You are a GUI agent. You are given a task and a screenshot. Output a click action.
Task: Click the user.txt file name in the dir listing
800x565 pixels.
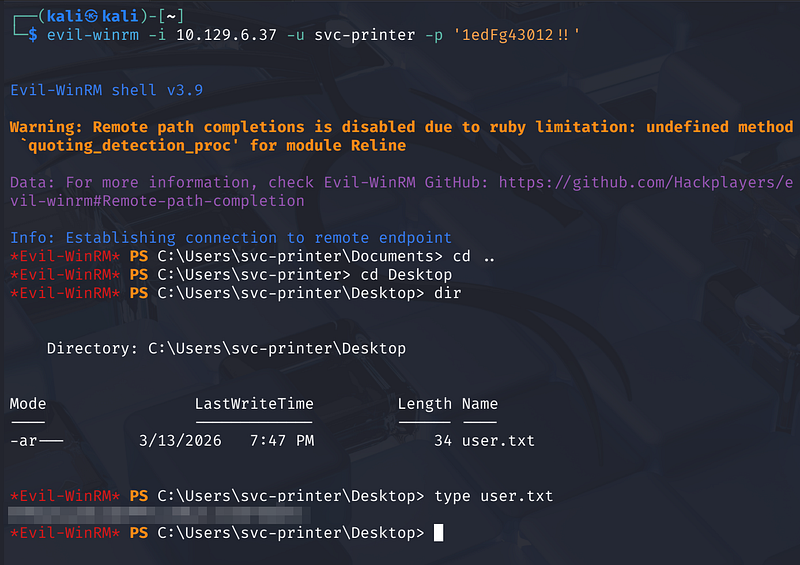498,440
